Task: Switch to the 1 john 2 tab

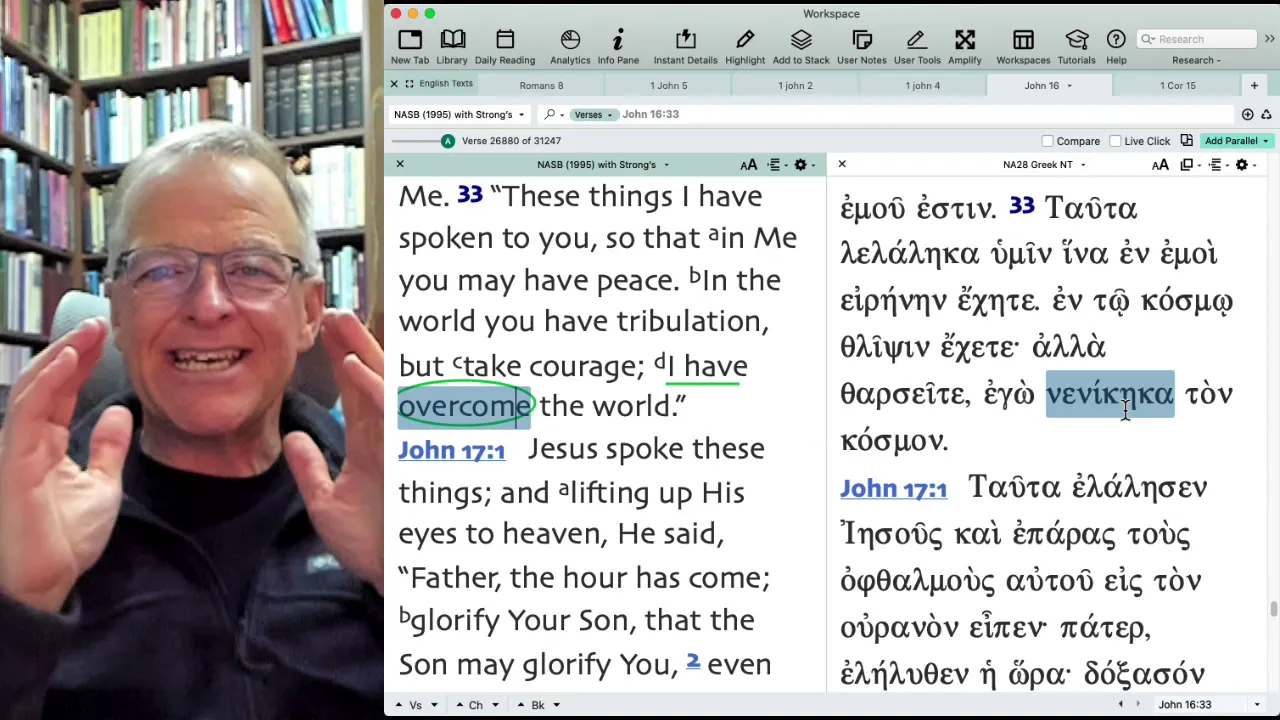Action: coord(795,86)
